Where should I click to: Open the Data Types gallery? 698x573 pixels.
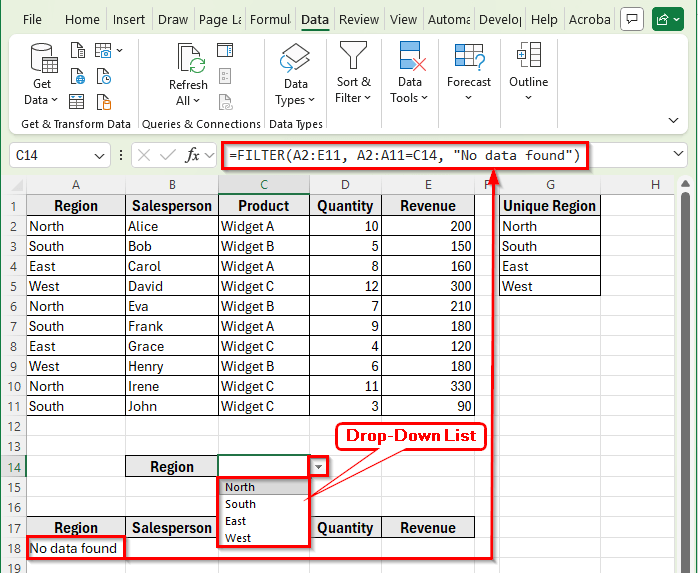pos(295,75)
